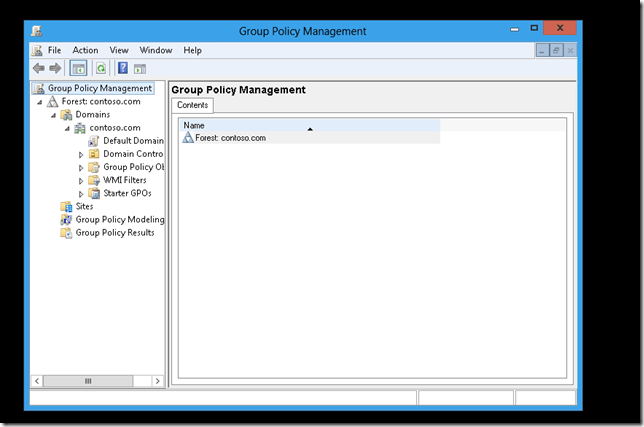Click the contoso.com domain icon in tree
Screen dimensions: 644x427
(80, 128)
